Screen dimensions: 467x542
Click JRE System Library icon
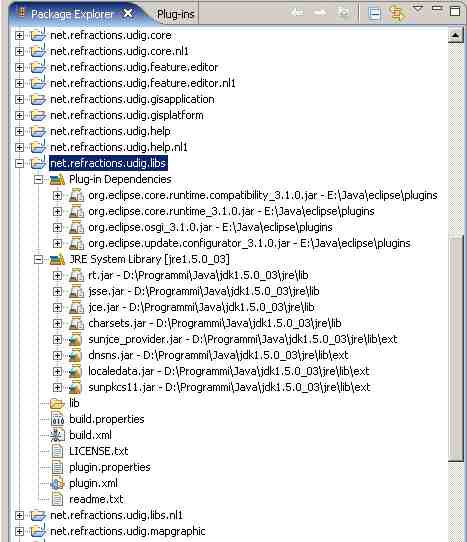[x=57, y=259]
